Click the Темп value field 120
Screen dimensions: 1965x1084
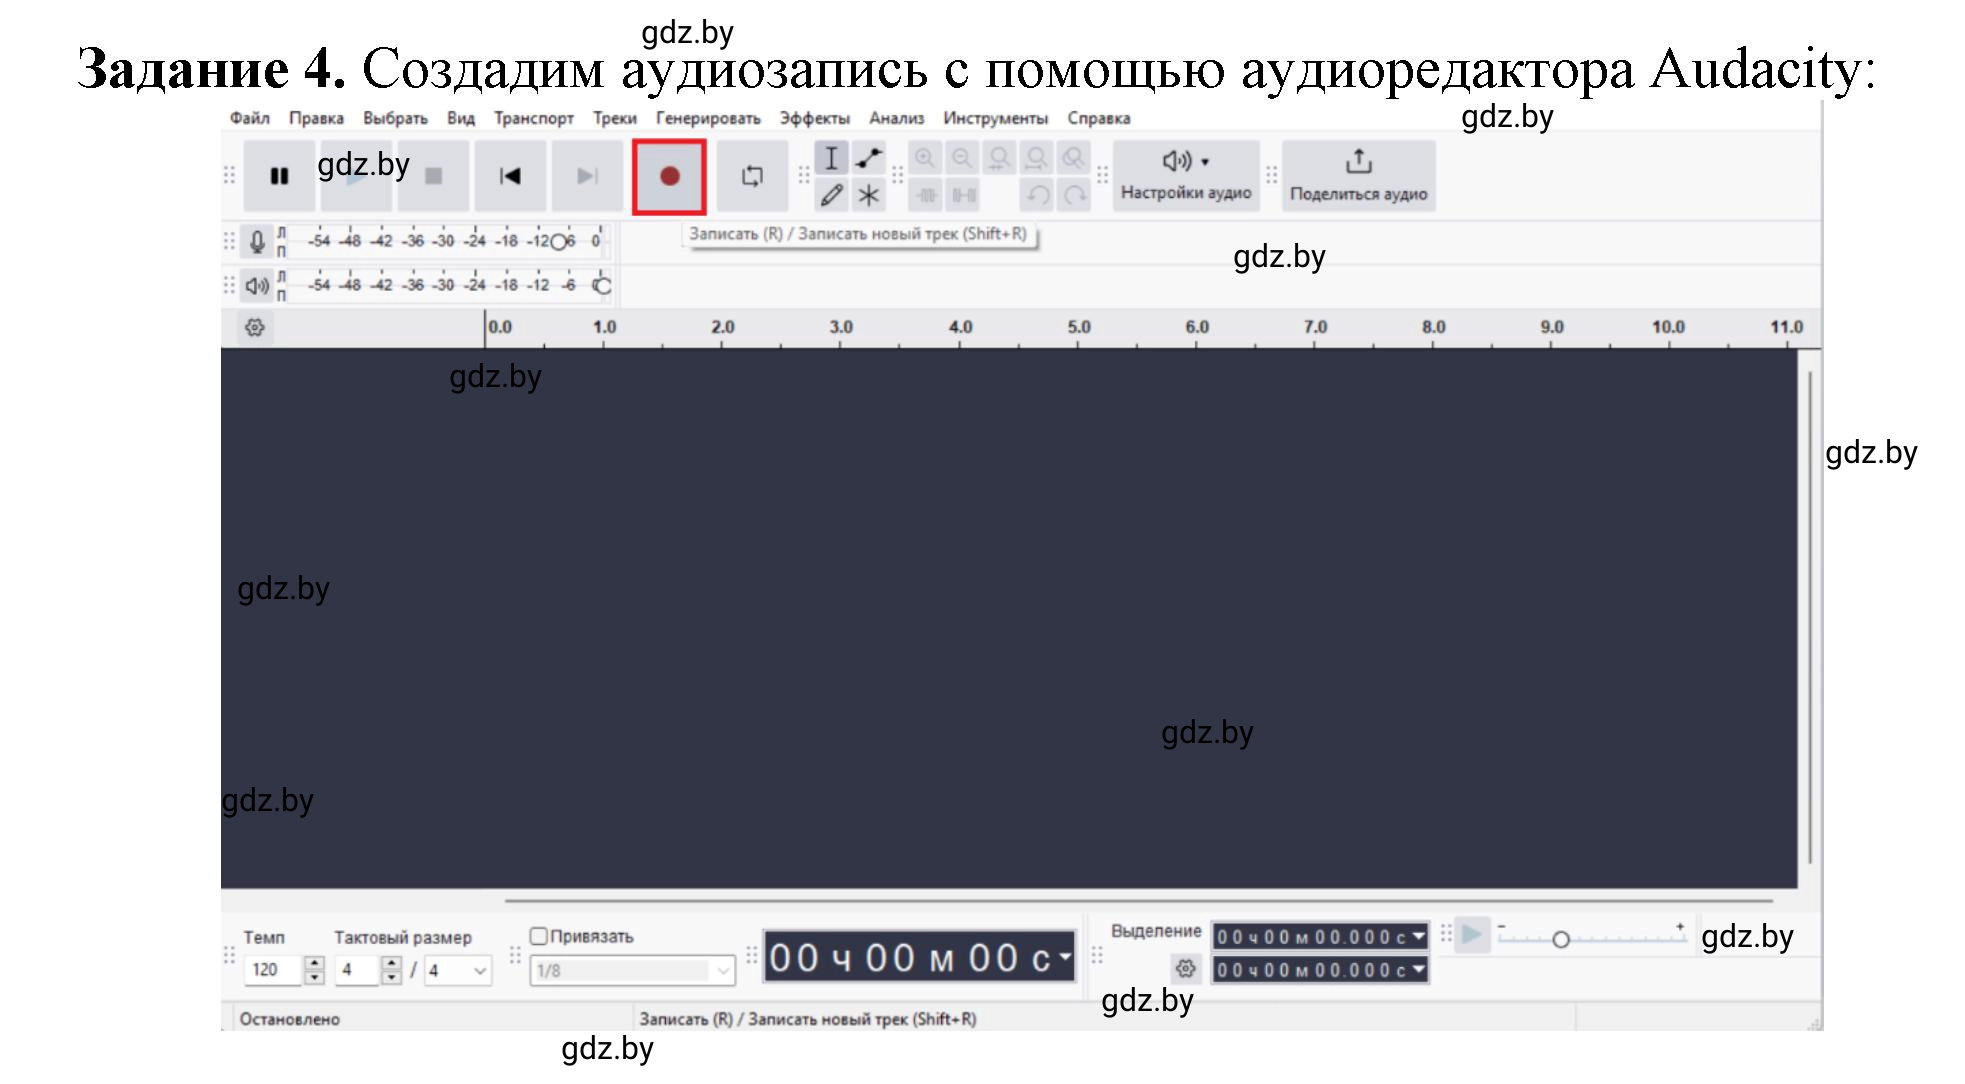point(273,970)
